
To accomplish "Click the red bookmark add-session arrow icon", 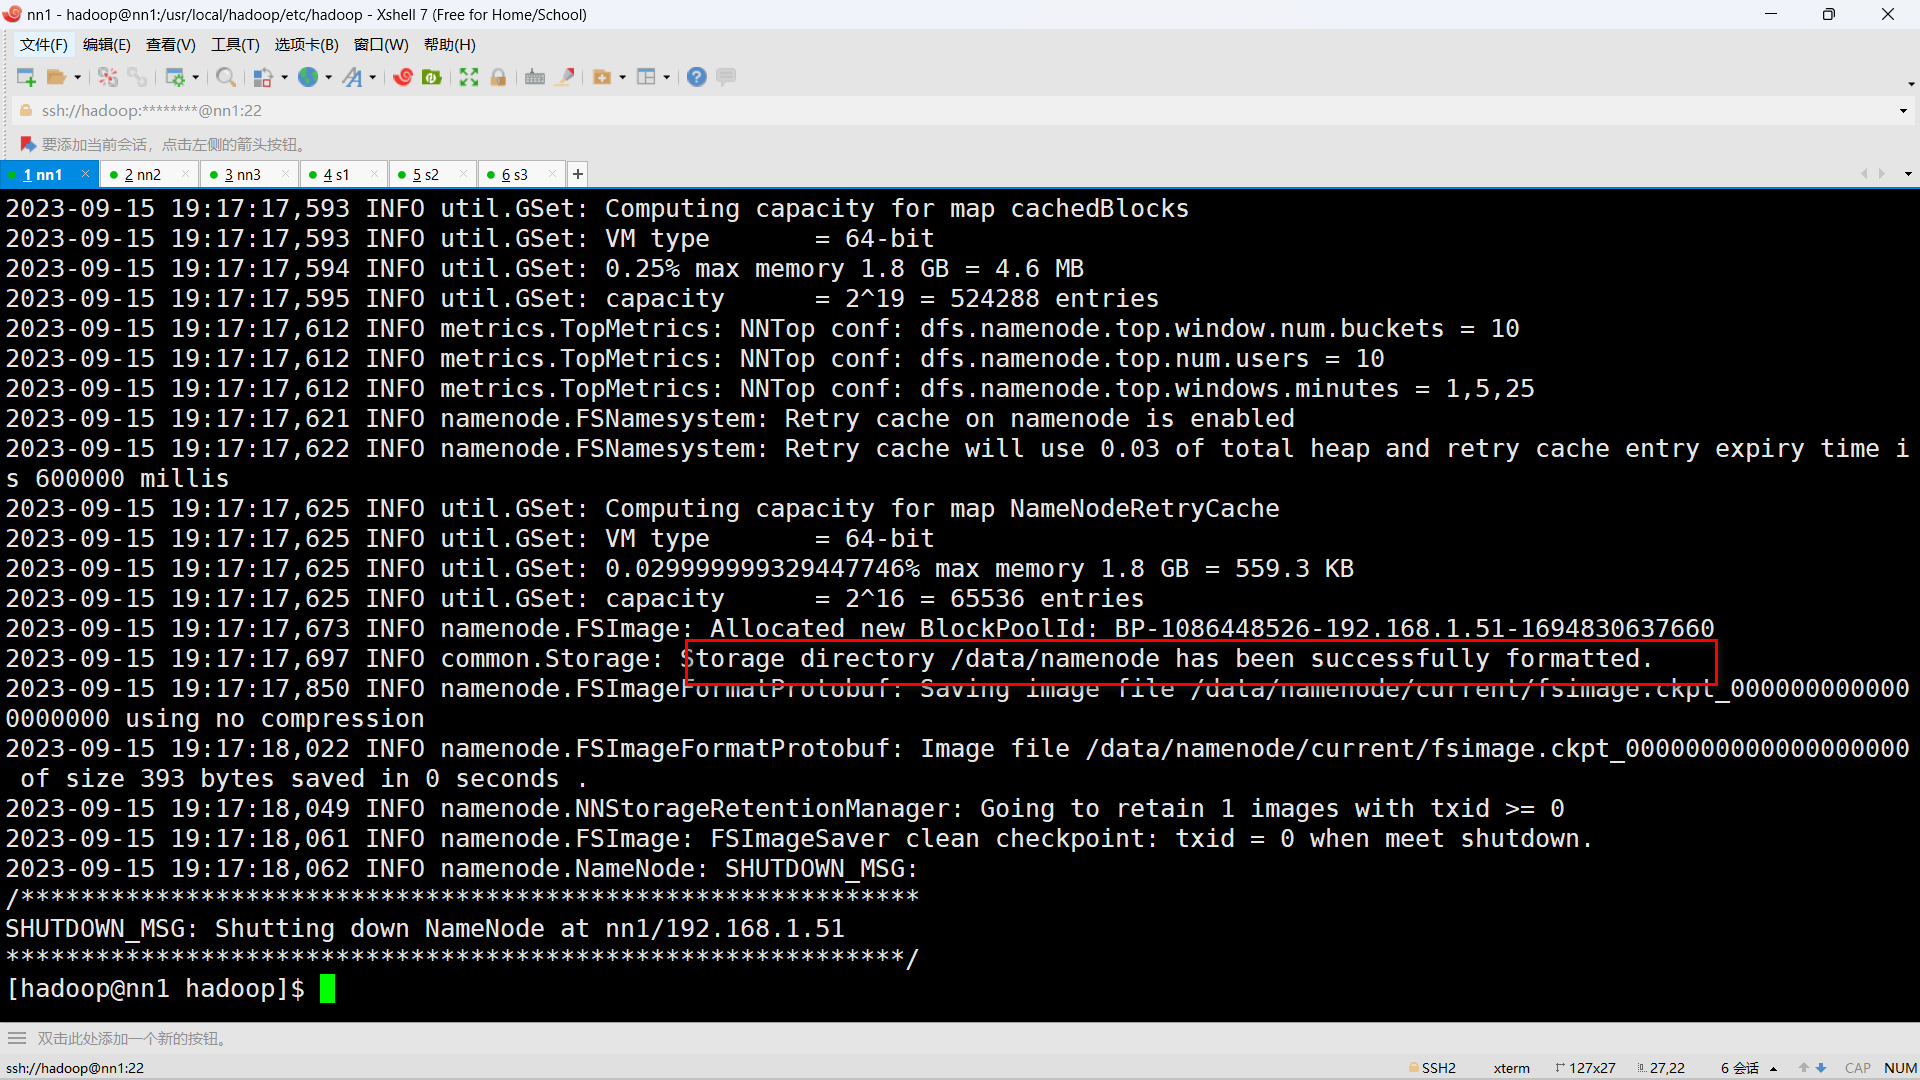I will click(x=27, y=144).
